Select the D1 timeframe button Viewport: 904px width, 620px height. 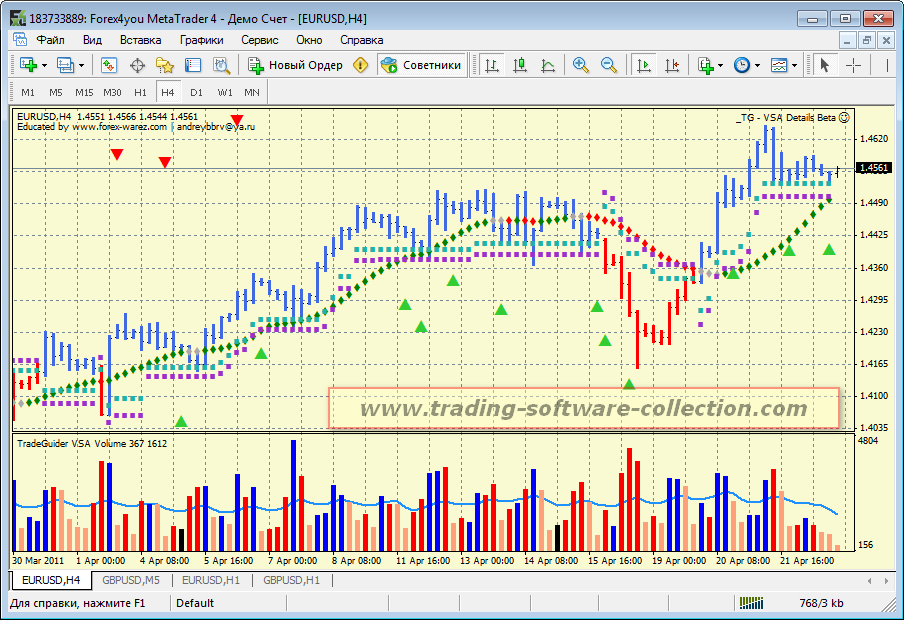(x=196, y=92)
